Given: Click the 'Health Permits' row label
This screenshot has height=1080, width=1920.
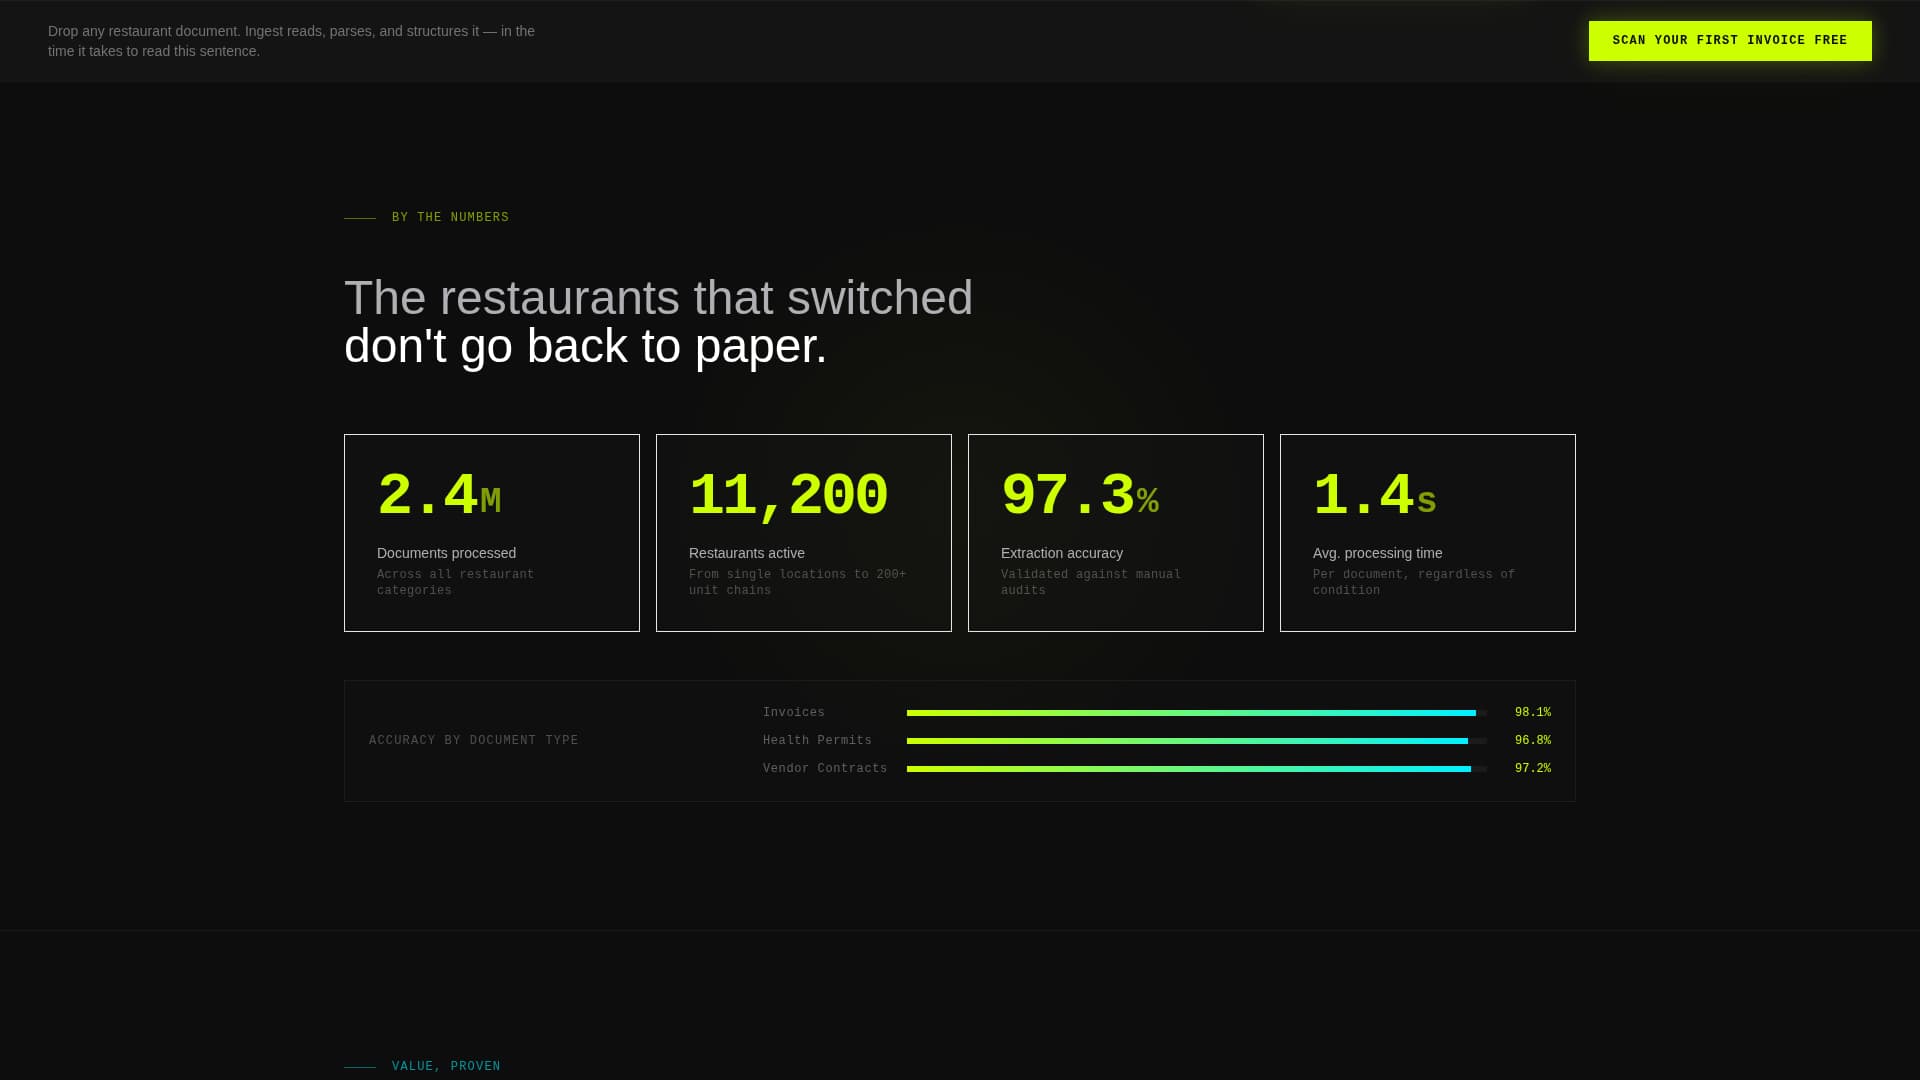Looking at the screenshot, I should (817, 741).
